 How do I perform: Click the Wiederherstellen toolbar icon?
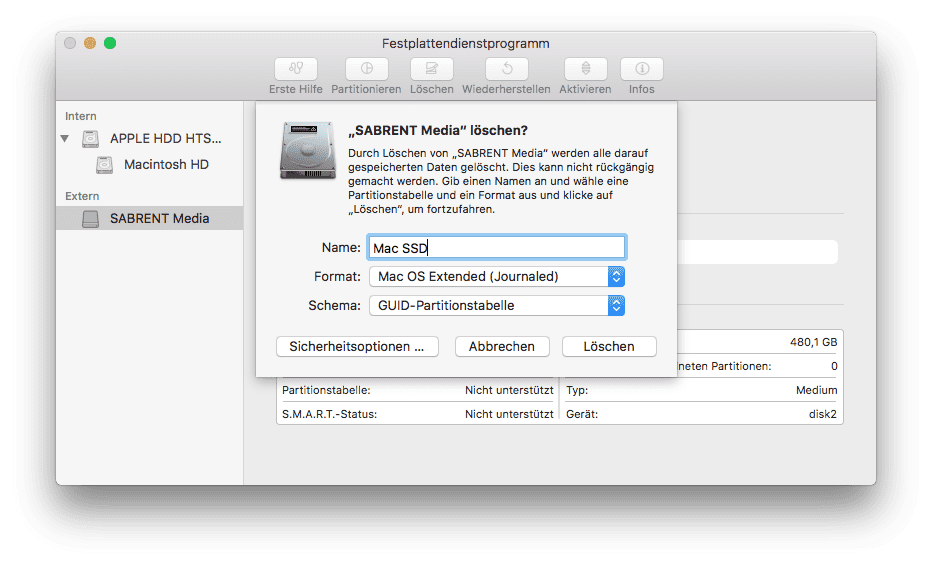click(x=507, y=69)
